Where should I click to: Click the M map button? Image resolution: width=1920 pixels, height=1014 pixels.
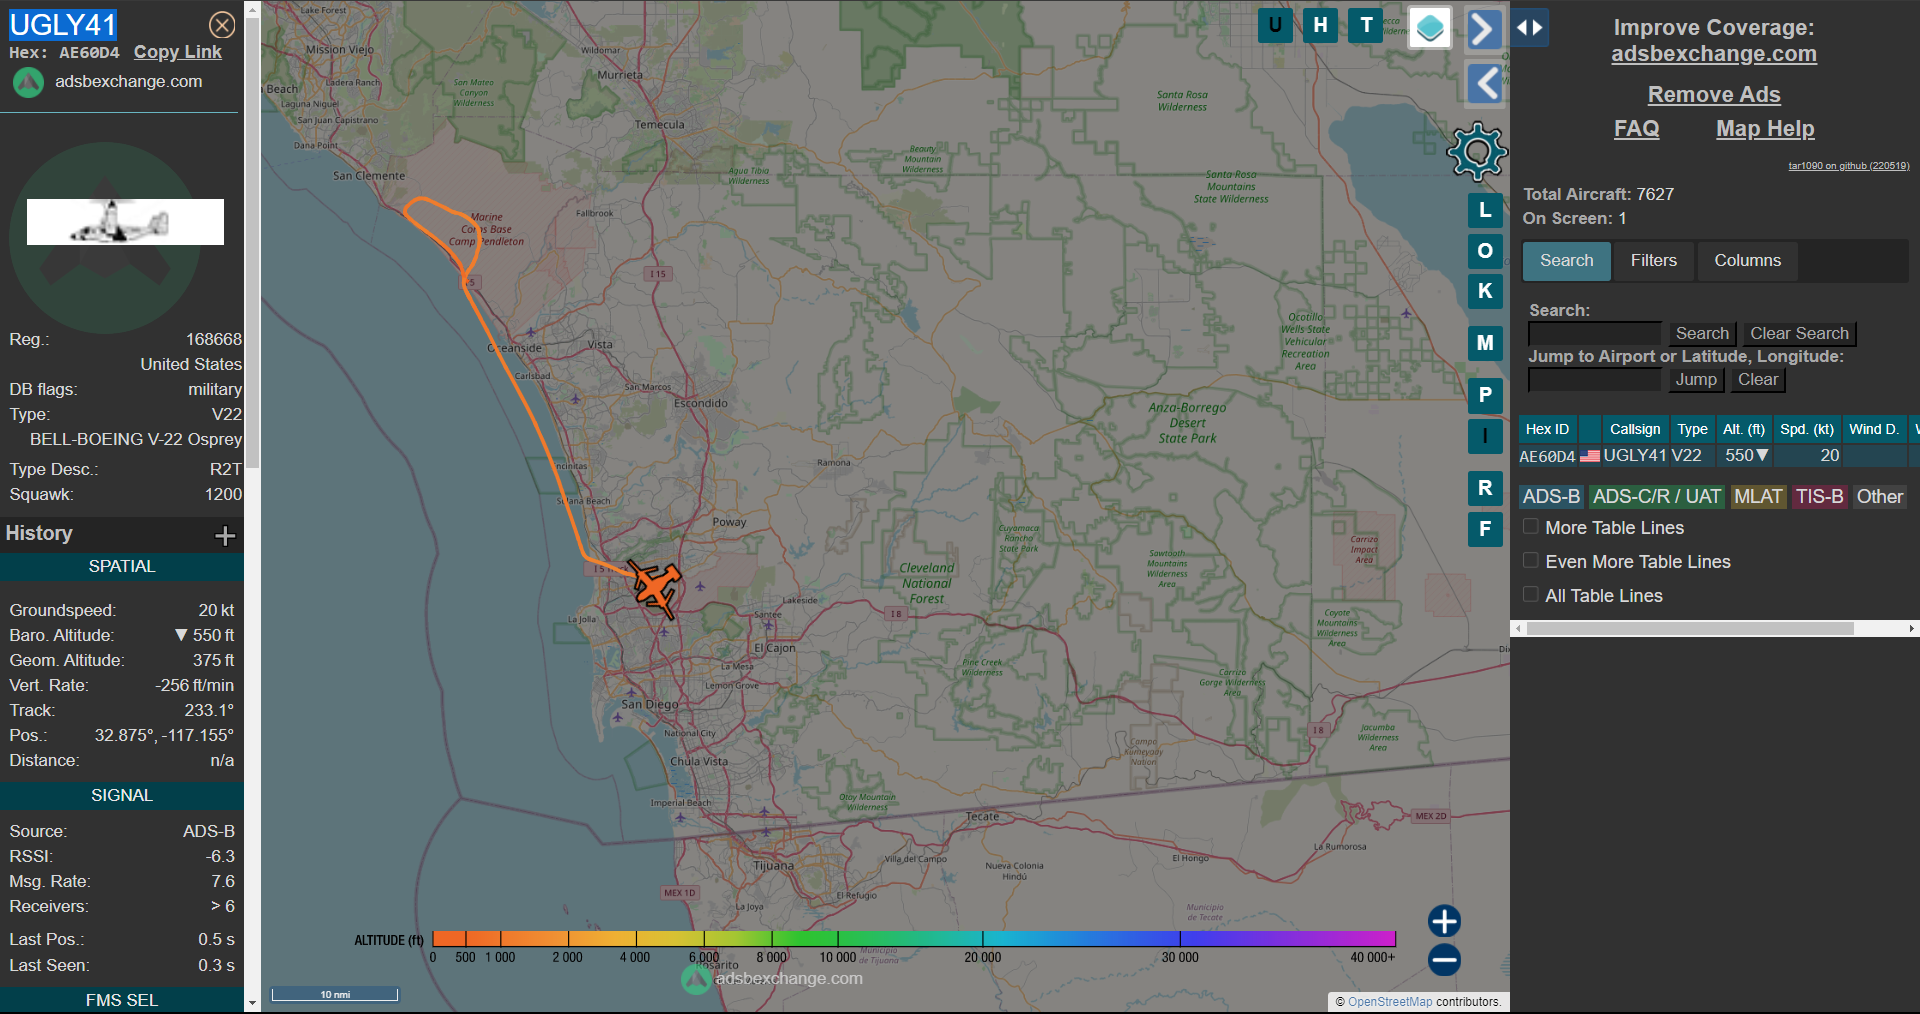coord(1485,343)
